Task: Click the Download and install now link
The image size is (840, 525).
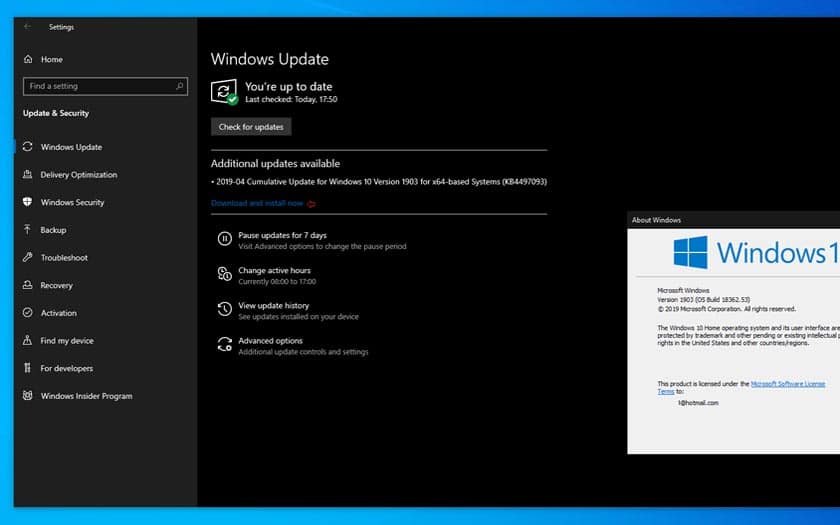Action: point(257,203)
